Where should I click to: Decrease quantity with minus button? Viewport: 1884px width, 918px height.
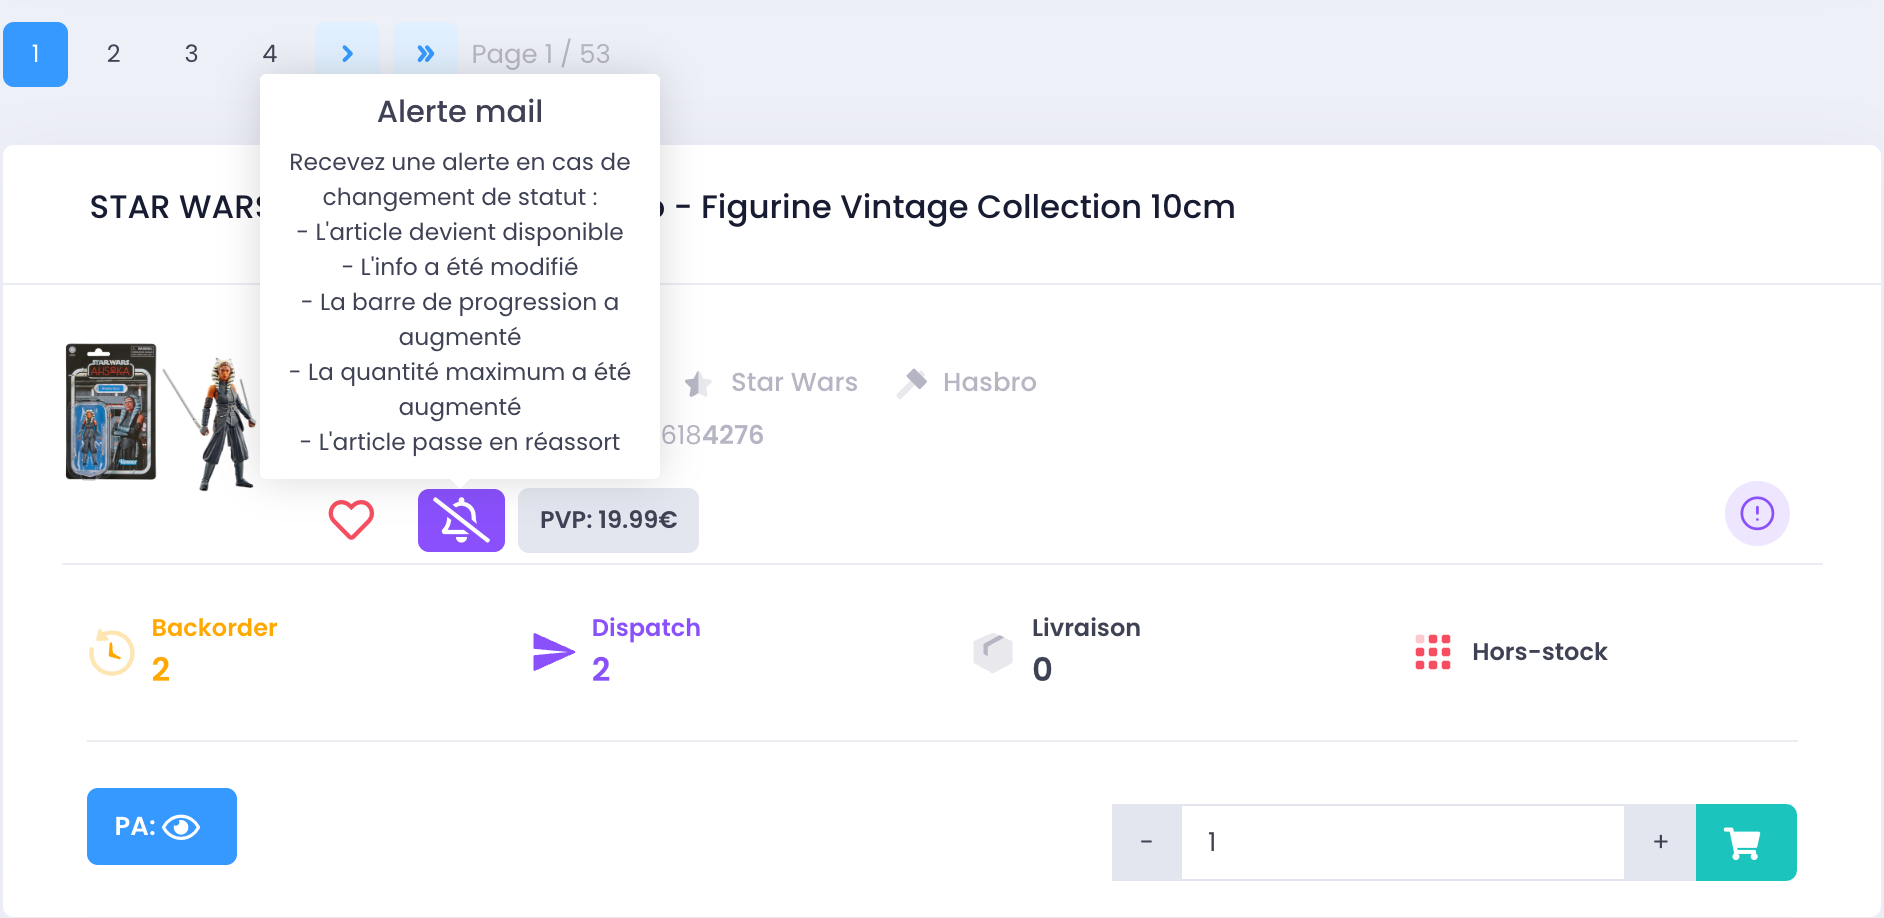[1147, 842]
